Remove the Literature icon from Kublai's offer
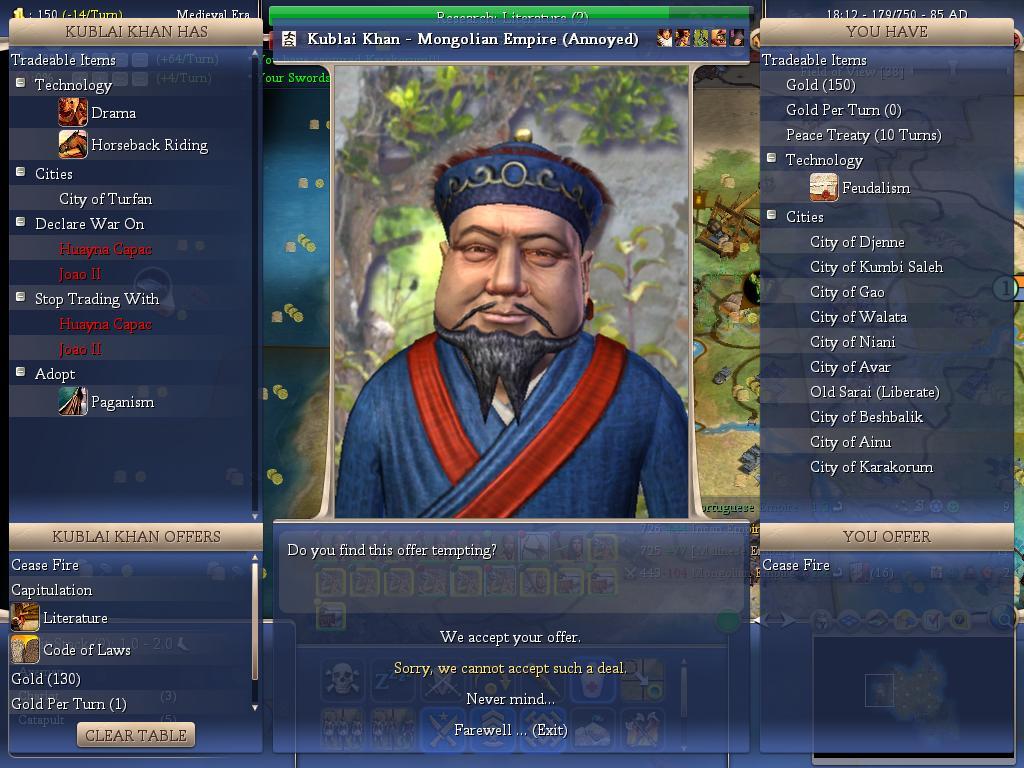Screen dimensions: 1024x768 click(x=25, y=617)
